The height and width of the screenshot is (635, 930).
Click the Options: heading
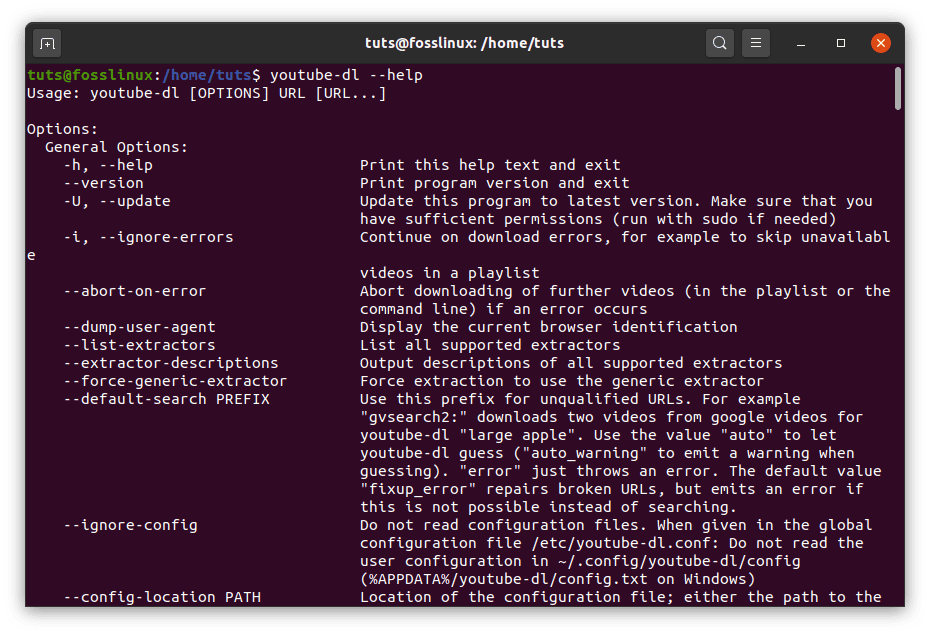62,129
